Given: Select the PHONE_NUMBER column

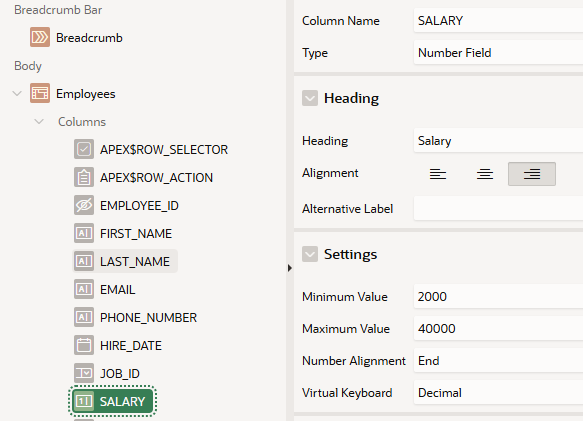Looking at the screenshot, I should click(x=148, y=317).
